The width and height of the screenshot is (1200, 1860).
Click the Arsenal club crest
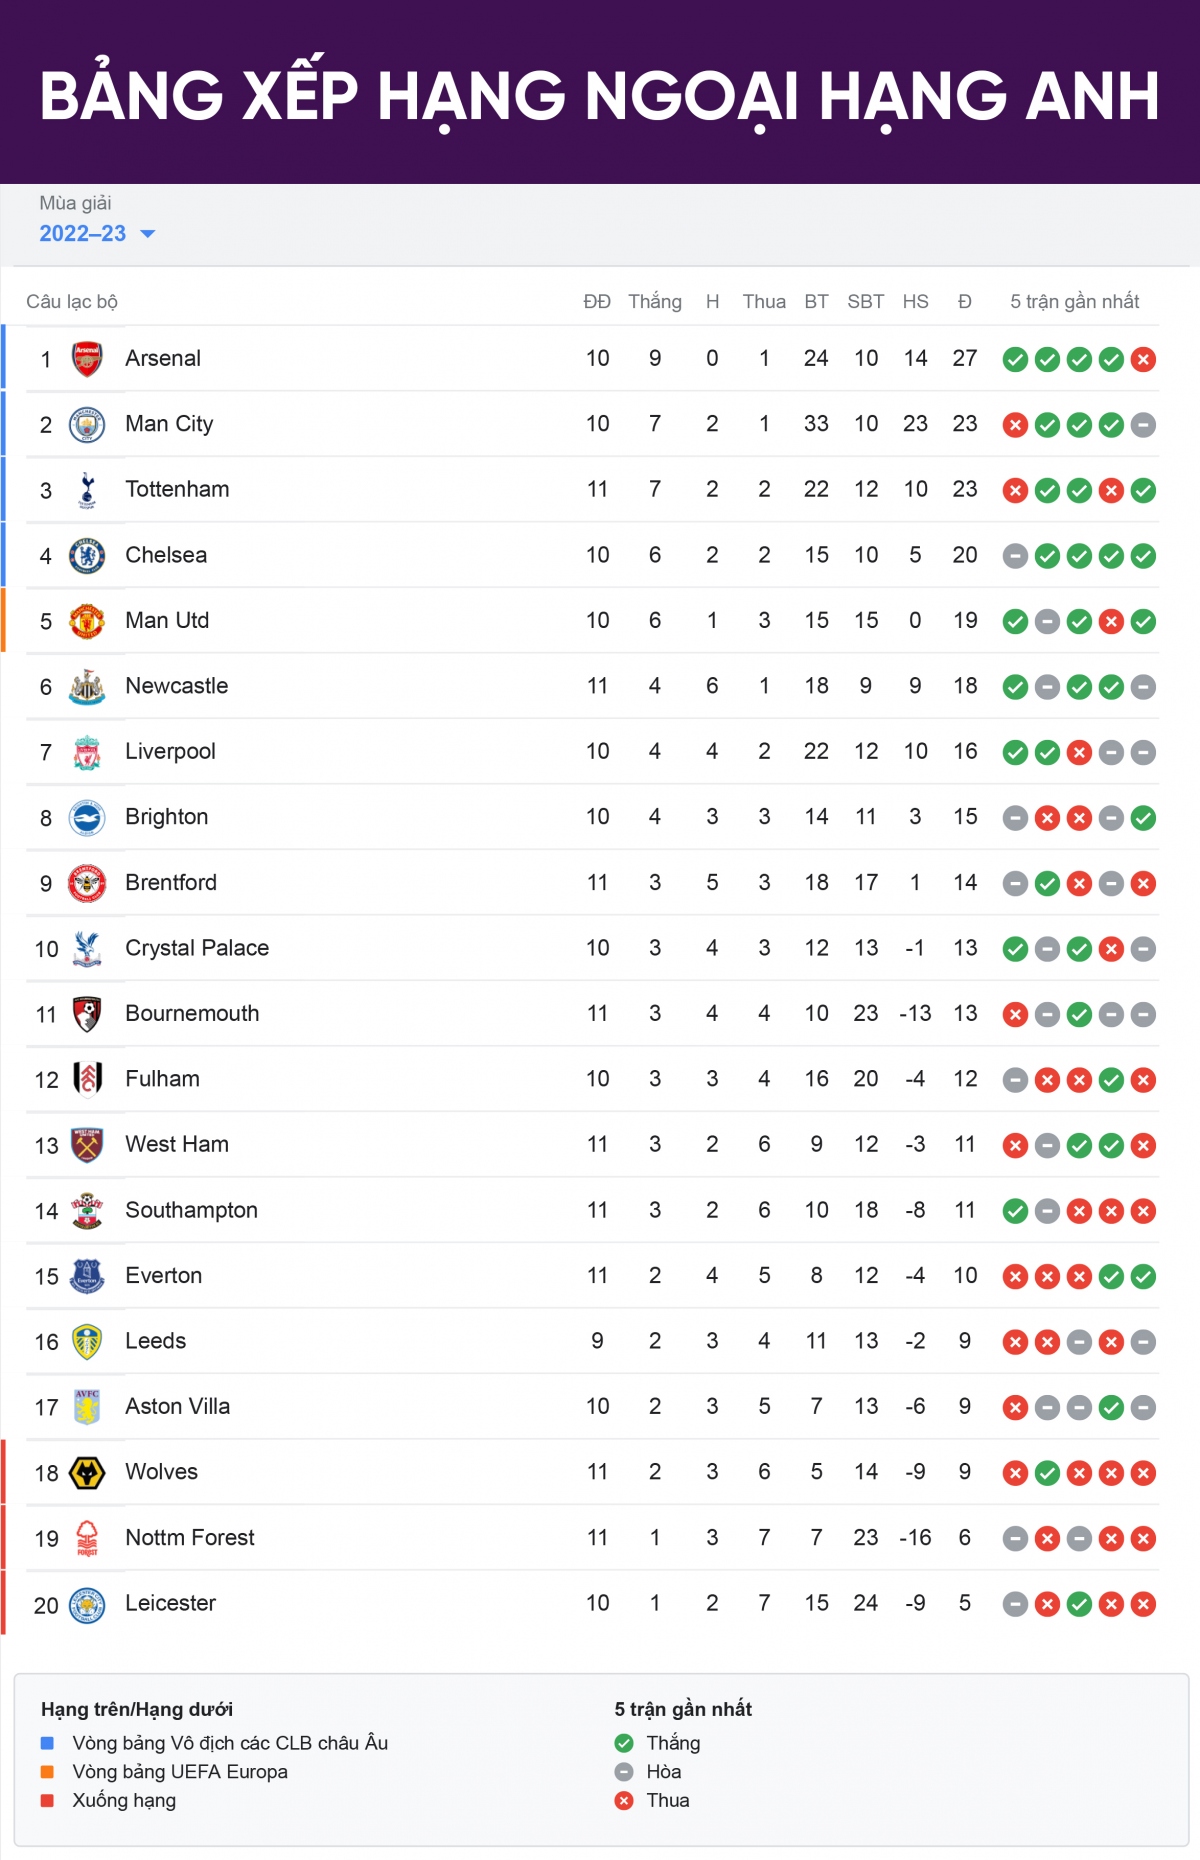[87, 359]
